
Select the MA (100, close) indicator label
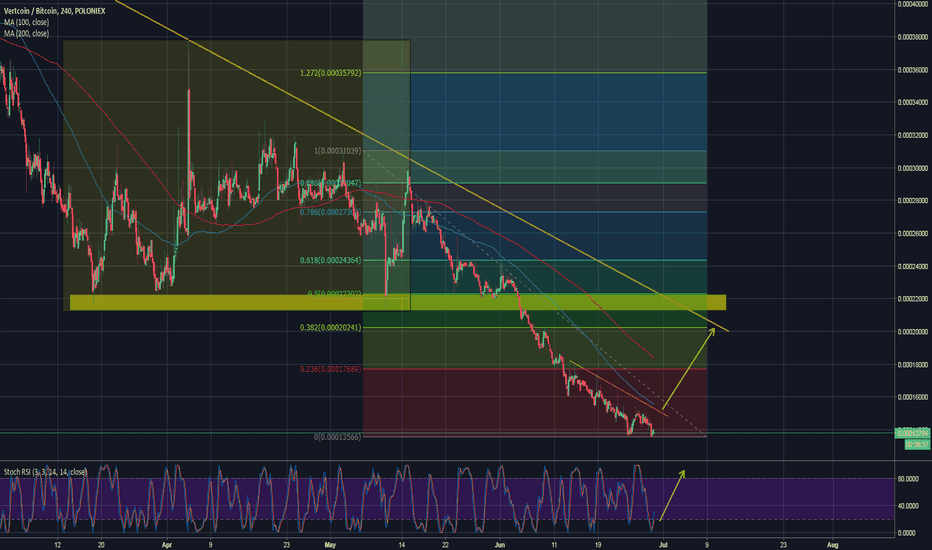tap(27, 22)
